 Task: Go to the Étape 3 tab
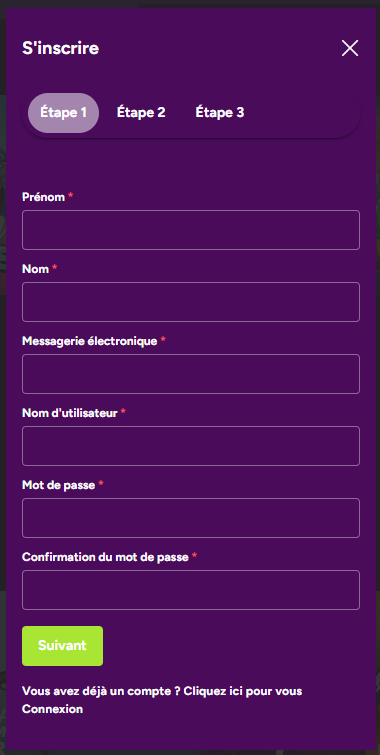click(x=220, y=113)
